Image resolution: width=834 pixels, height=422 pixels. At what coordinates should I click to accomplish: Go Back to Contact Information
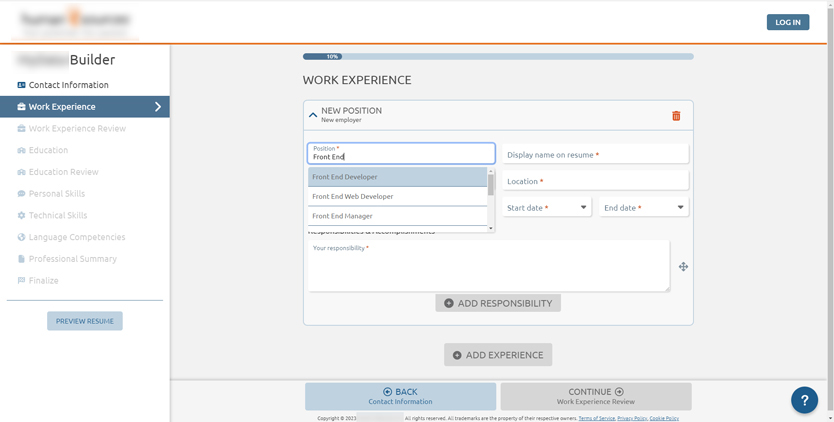[x=400, y=396]
